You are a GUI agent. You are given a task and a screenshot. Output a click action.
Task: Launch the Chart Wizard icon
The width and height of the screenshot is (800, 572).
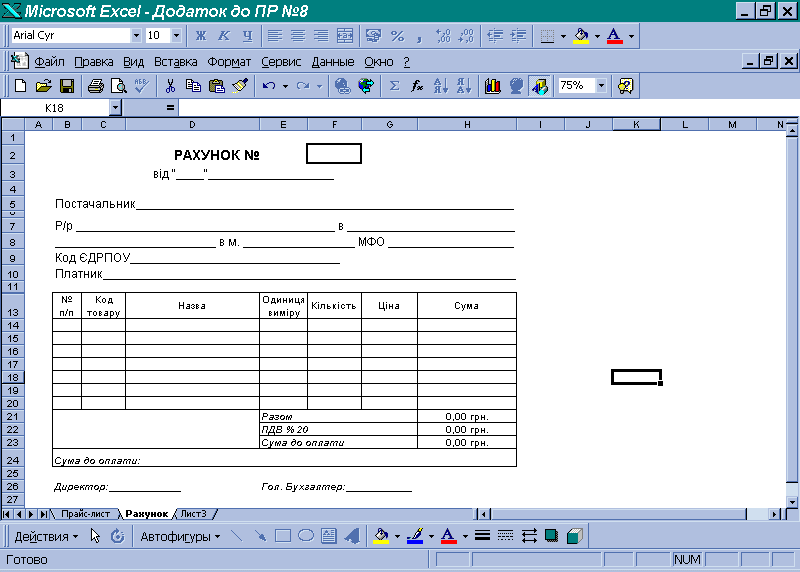[493, 86]
